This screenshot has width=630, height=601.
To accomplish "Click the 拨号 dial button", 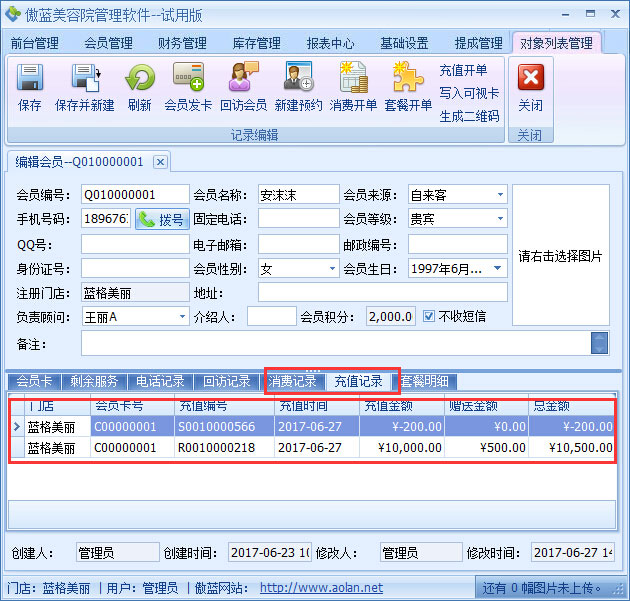I will [162, 219].
